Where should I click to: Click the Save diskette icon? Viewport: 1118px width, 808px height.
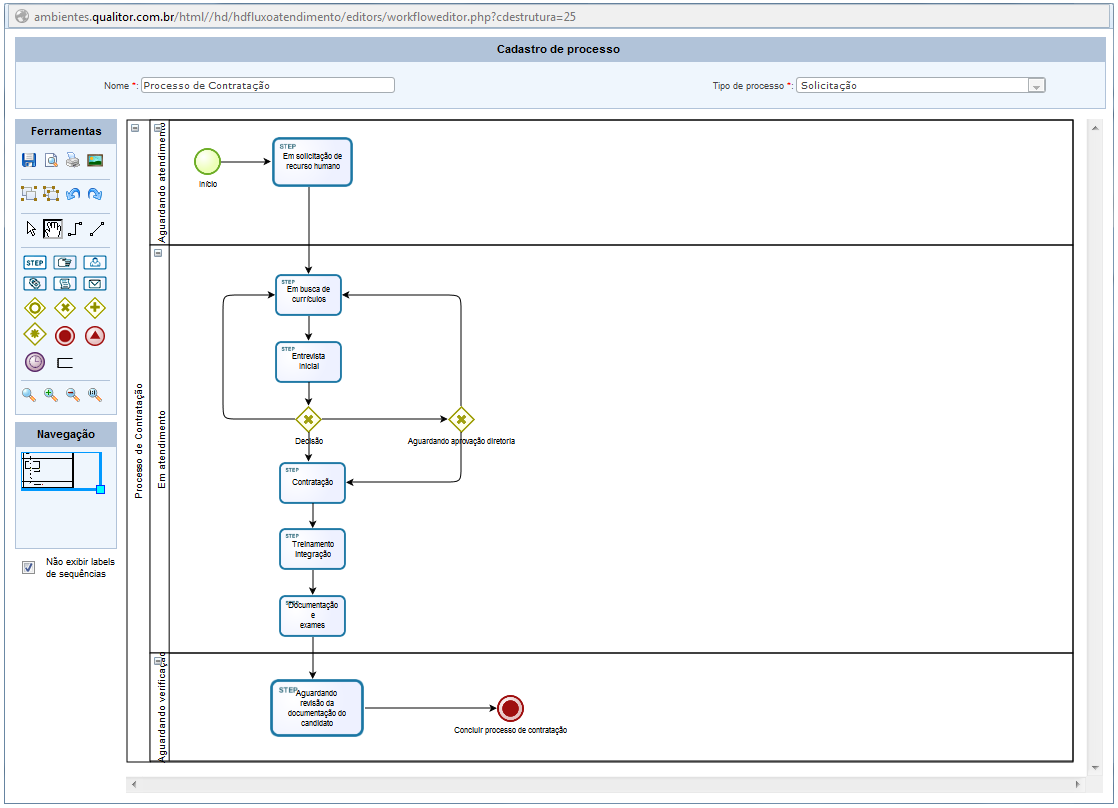[x=29, y=160]
